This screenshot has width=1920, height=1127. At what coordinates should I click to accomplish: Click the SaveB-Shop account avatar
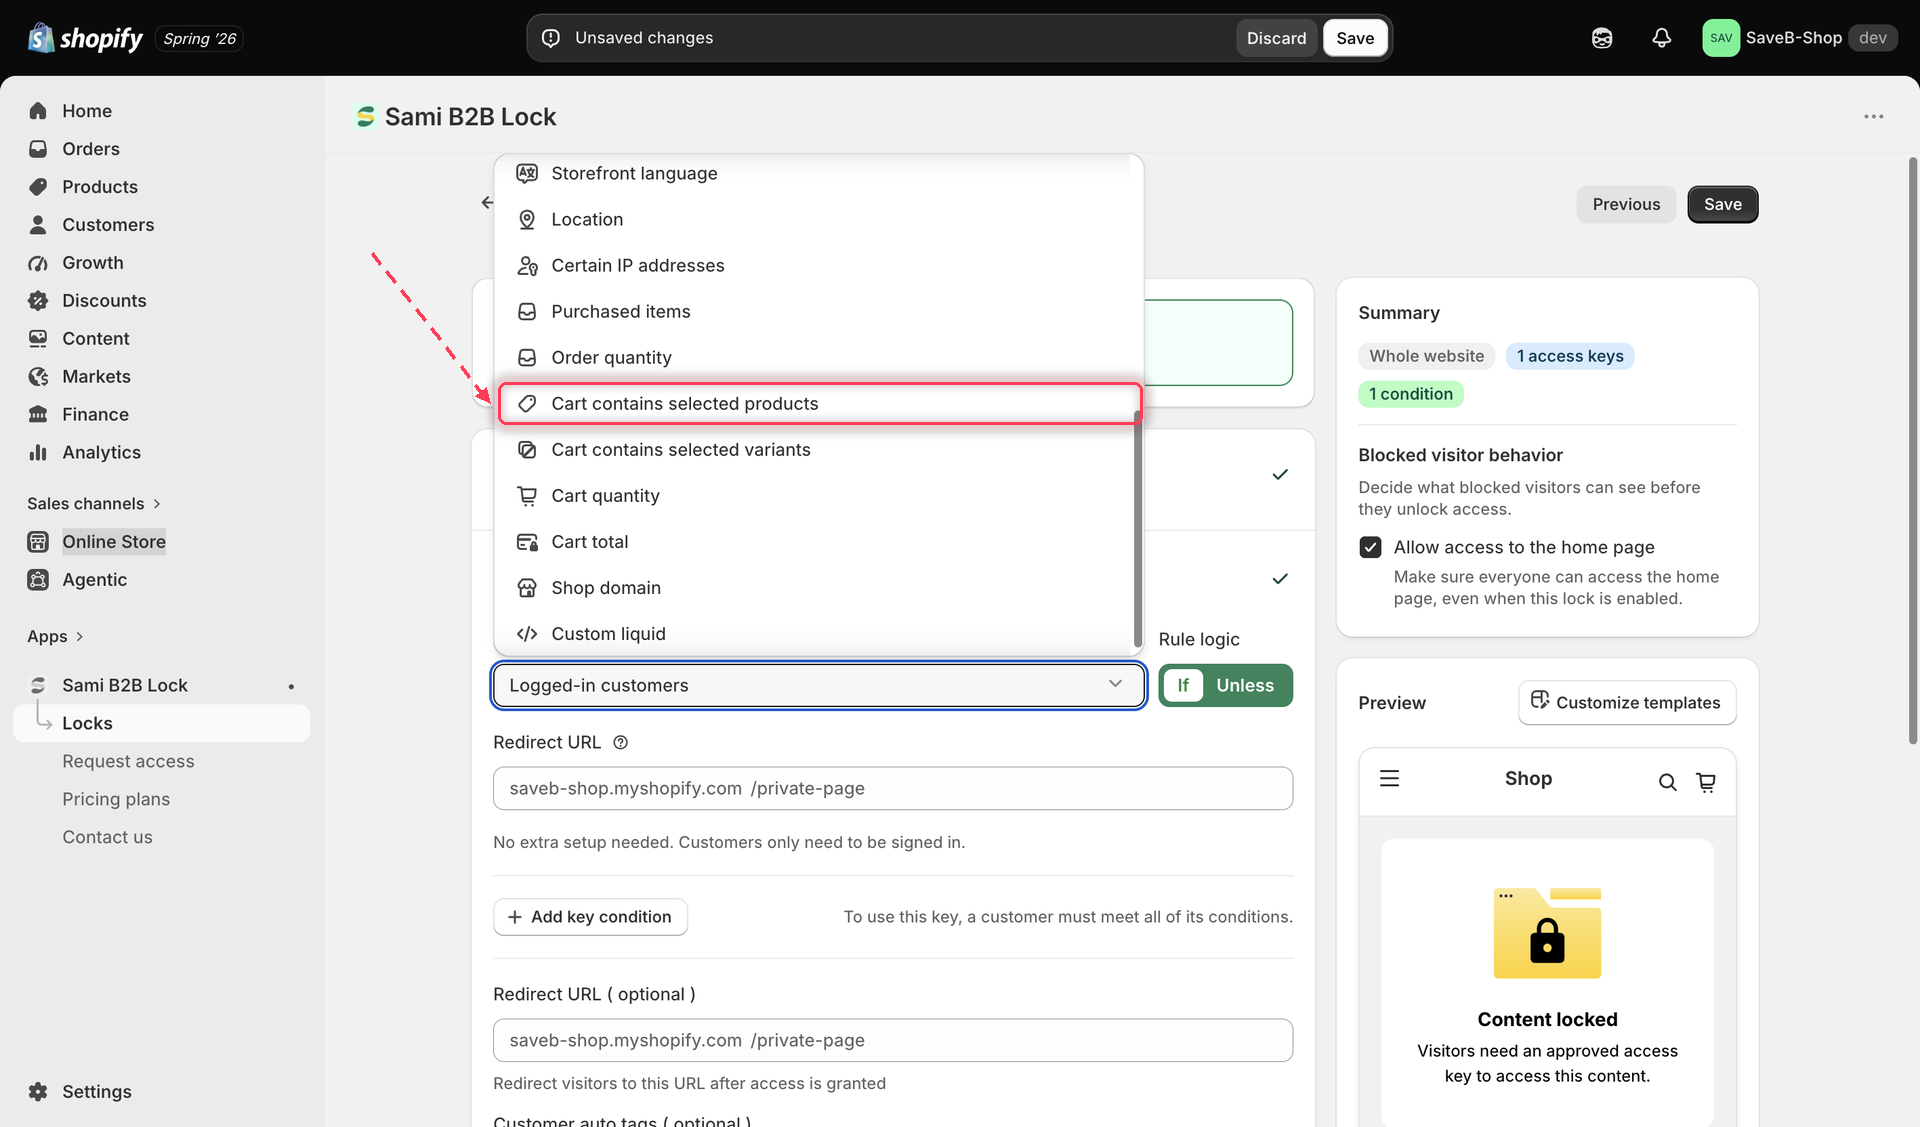(1721, 38)
